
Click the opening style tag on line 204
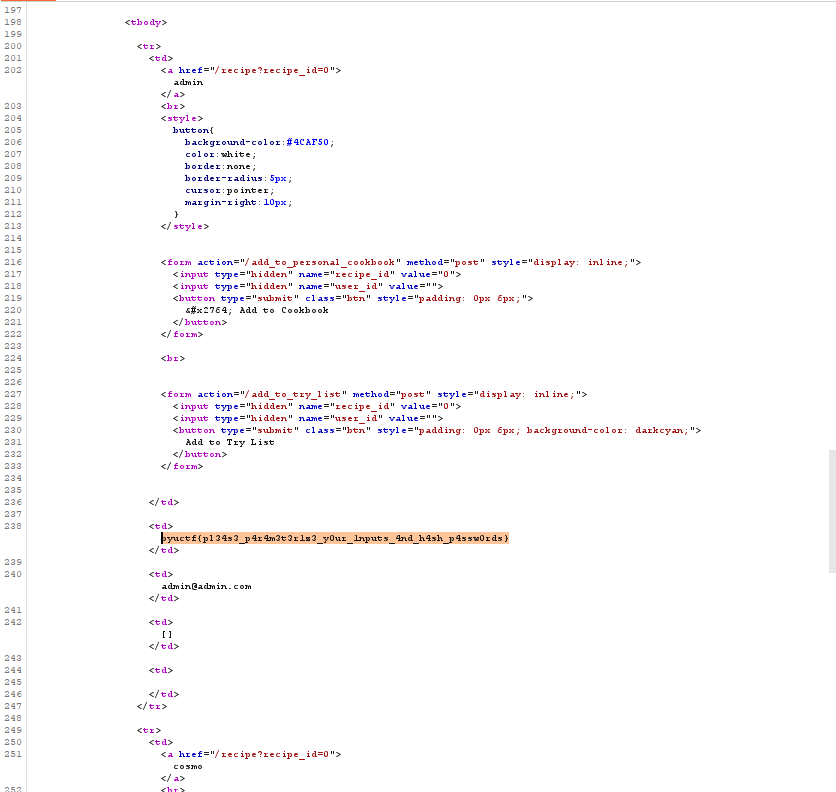pyautogui.click(x=182, y=118)
